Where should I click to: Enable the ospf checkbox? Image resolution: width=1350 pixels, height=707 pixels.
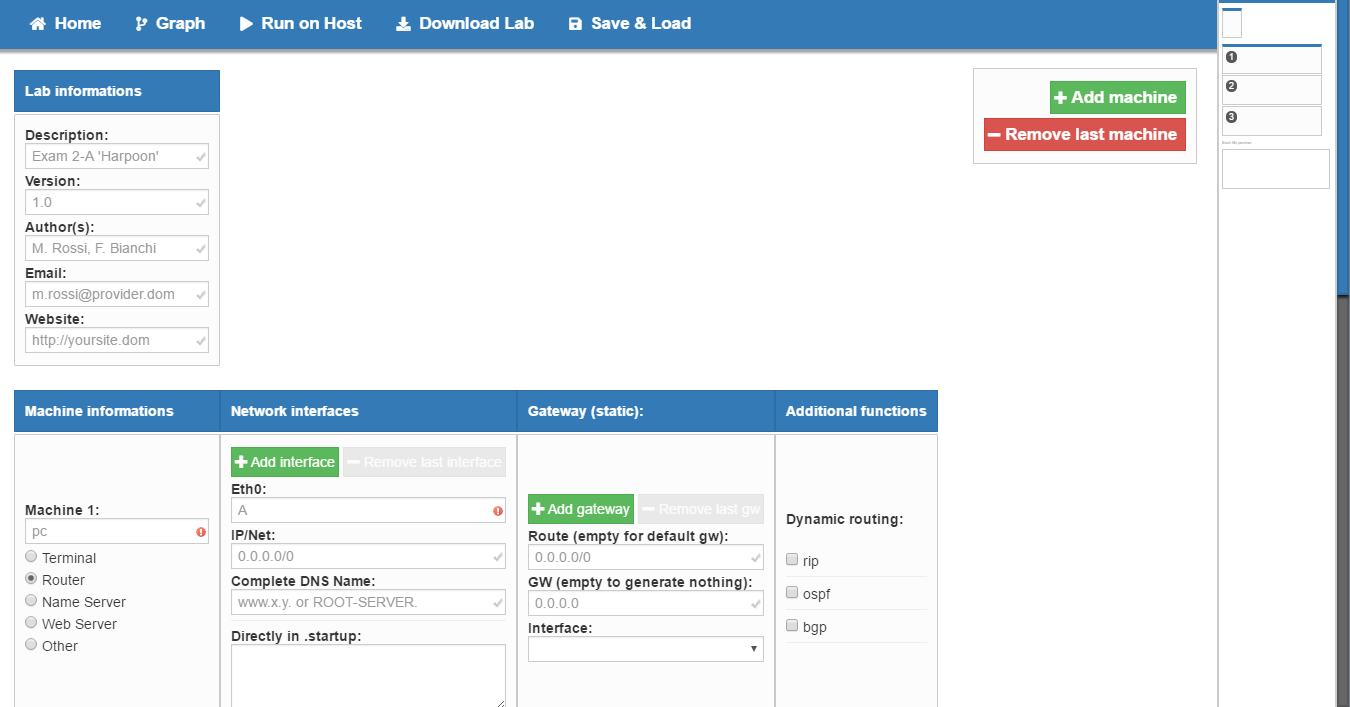(792, 593)
